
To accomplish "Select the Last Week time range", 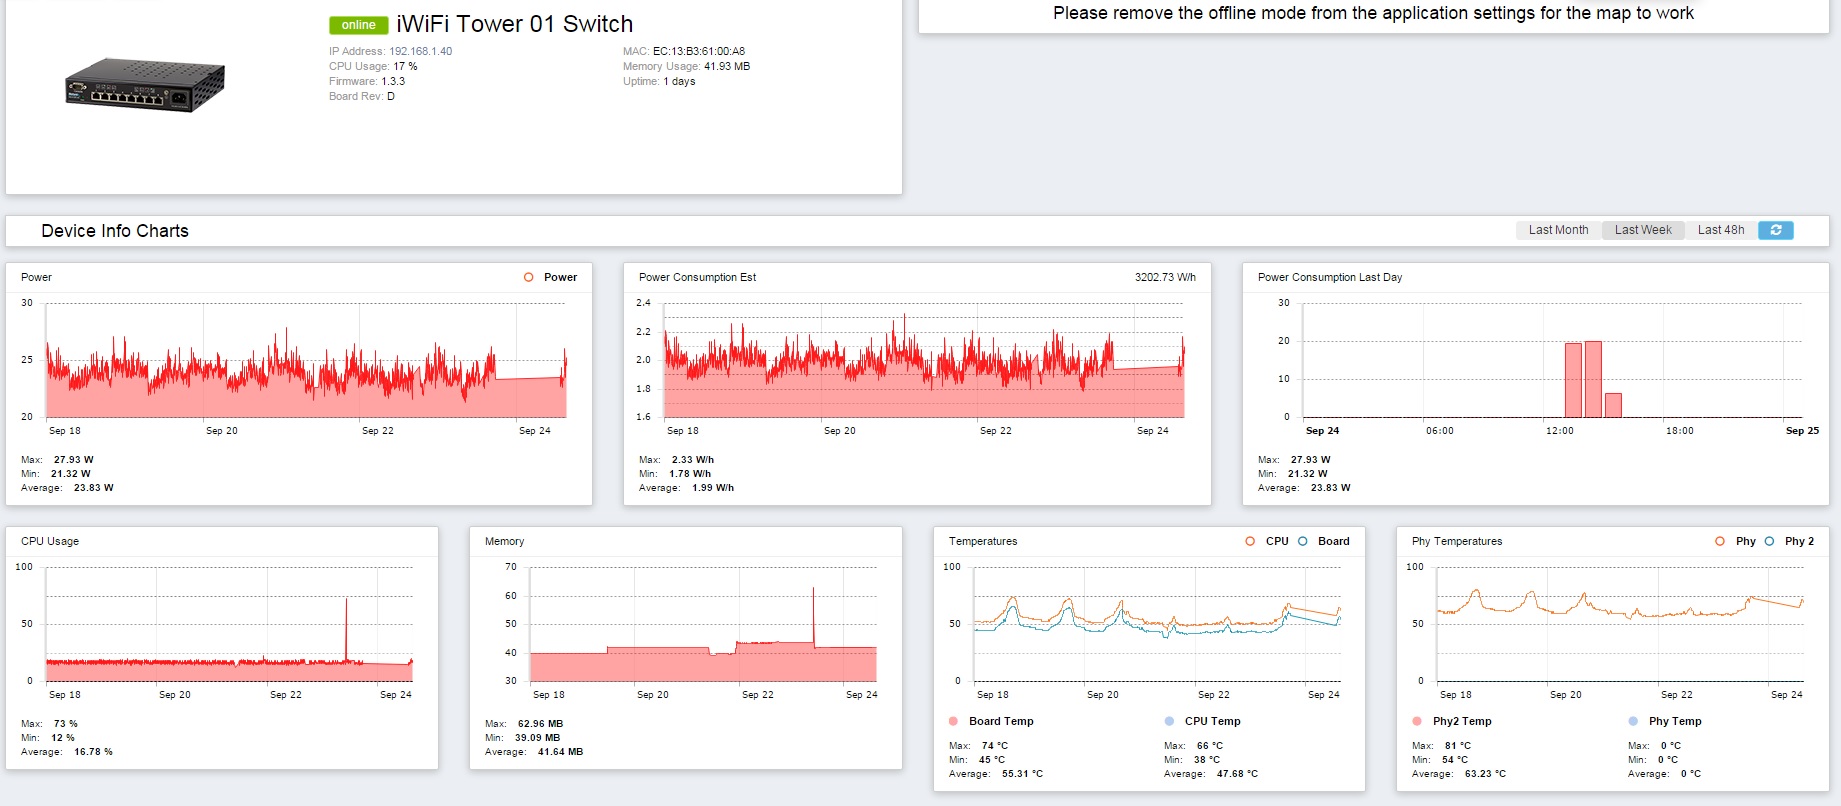I will pyautogui.click(x=1643, y=230).
